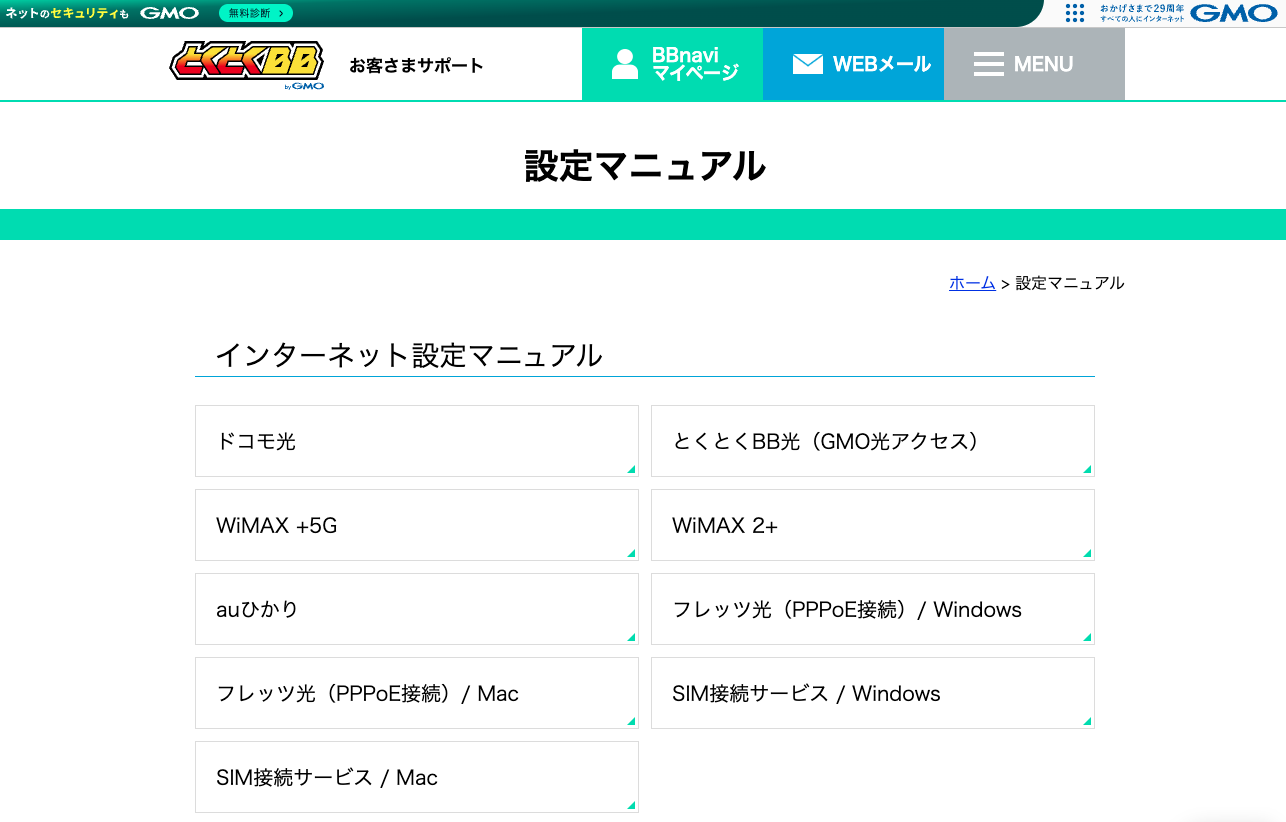The image size is (1286, 822).
Task: Open the WiMAX +5G manual
Action: (417, 525)
